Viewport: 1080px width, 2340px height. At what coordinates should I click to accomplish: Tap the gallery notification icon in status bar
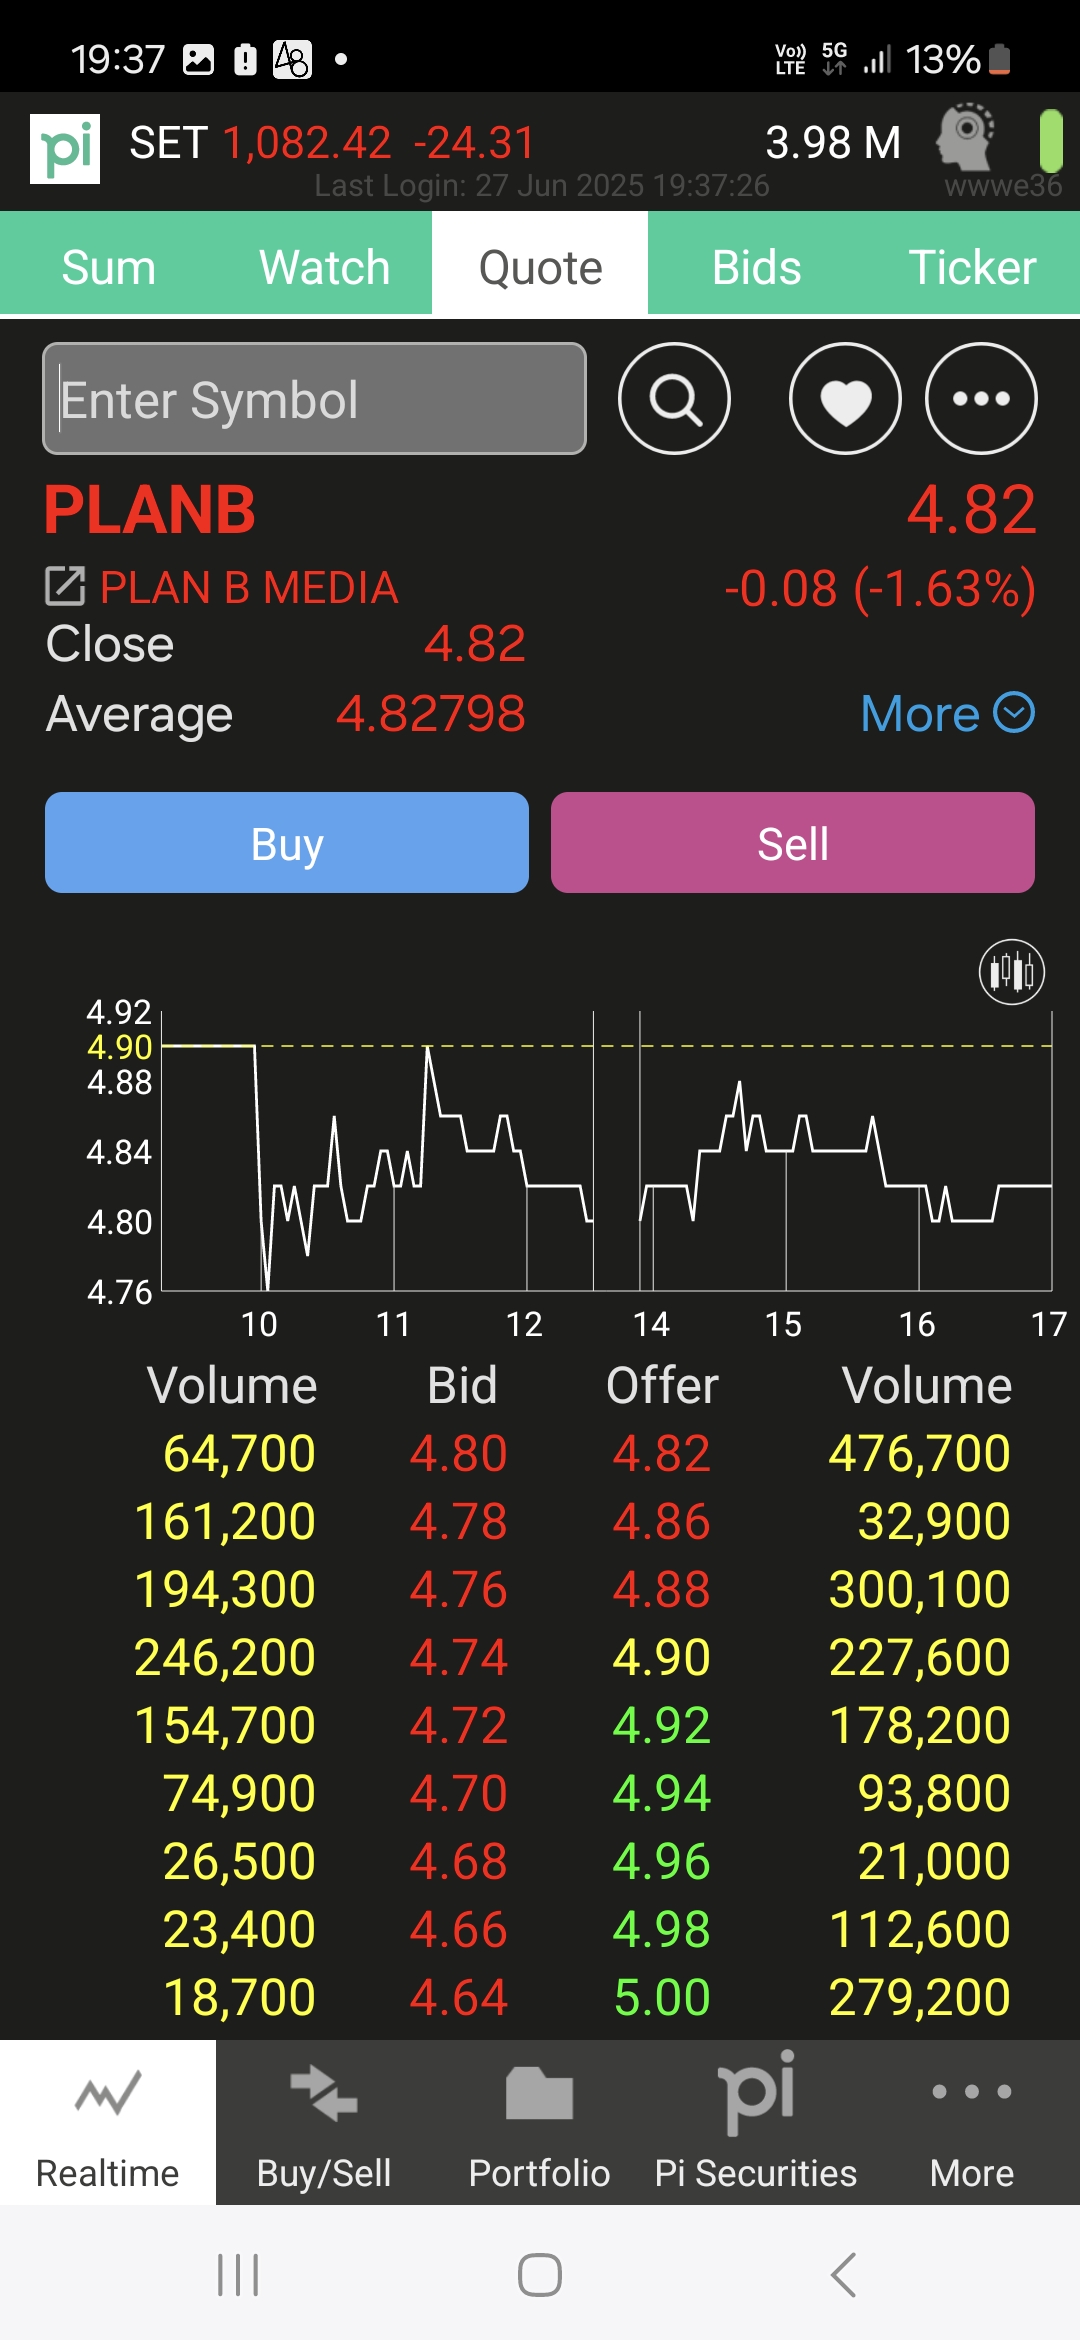click(198, 60)
